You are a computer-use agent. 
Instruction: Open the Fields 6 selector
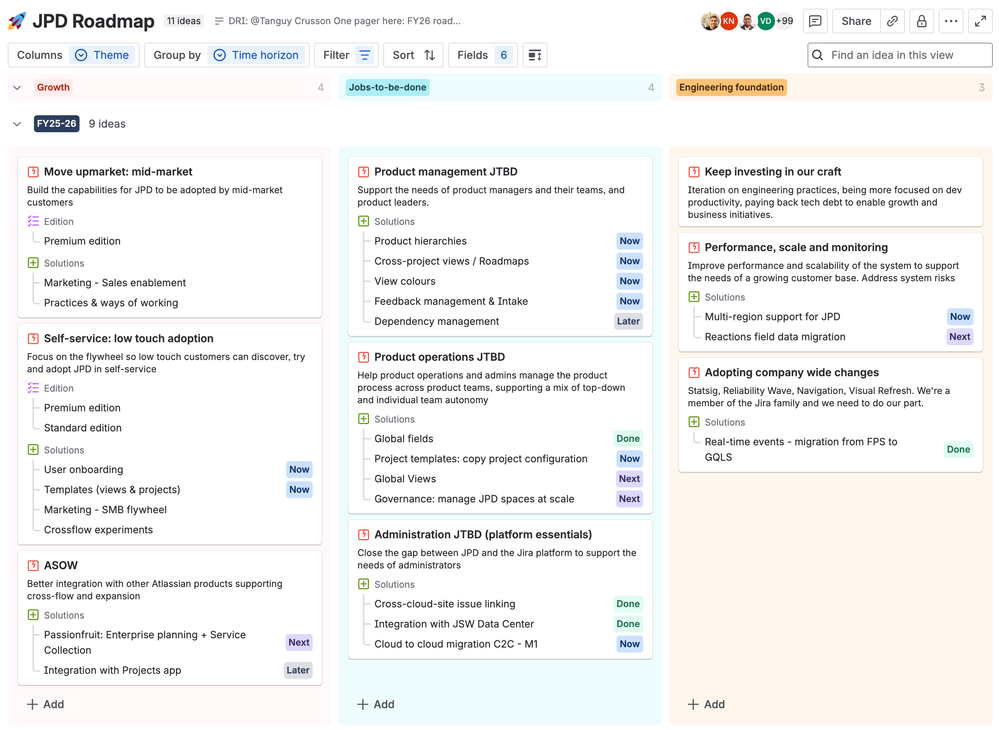click(x=482, y=55)
